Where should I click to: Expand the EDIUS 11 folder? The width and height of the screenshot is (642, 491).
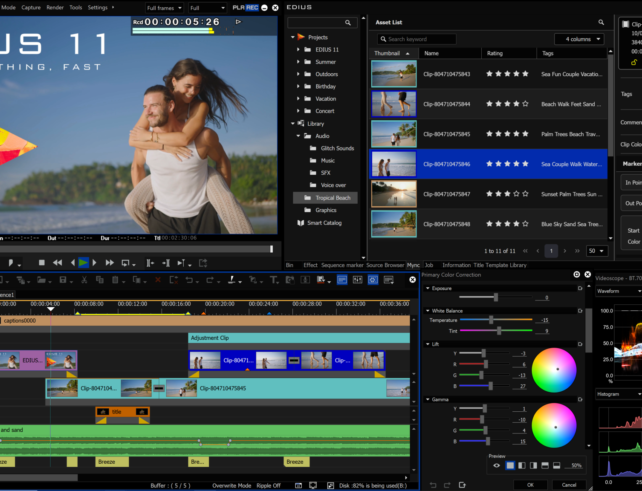(298, 50)
